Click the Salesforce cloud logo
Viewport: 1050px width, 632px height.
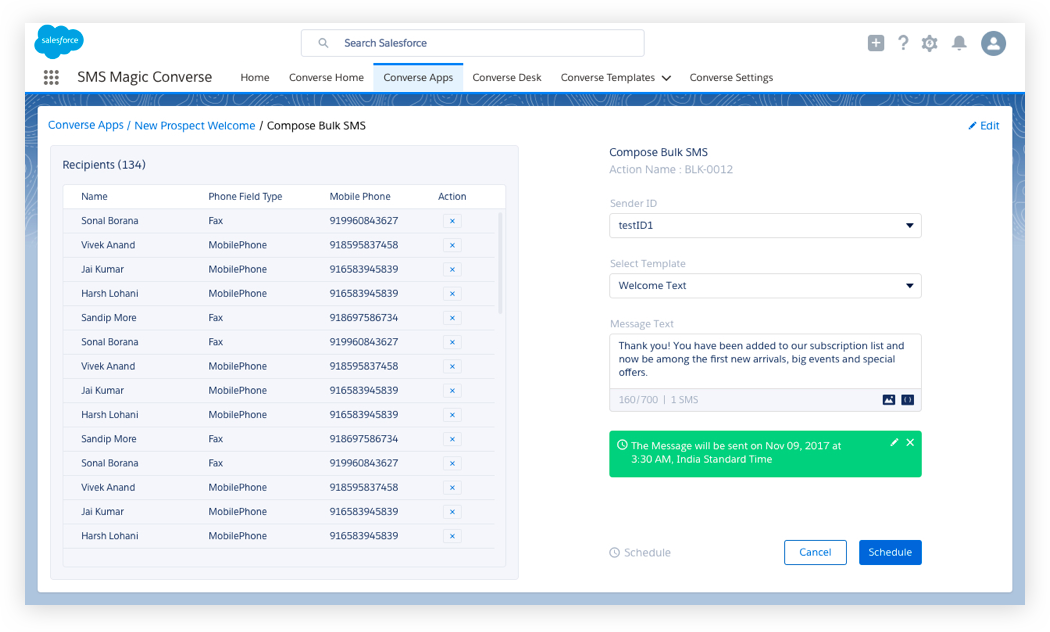[59, 42]
